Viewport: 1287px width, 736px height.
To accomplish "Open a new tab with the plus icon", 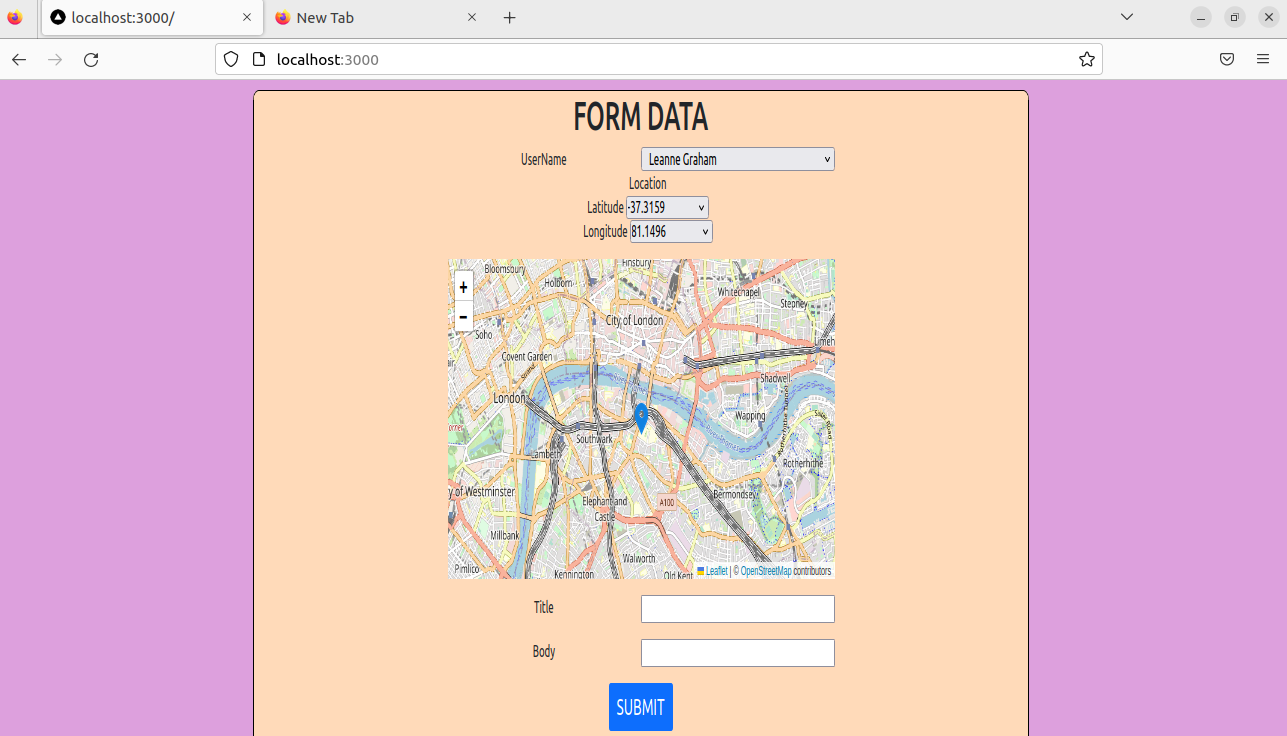I will (x=510, y=17).
